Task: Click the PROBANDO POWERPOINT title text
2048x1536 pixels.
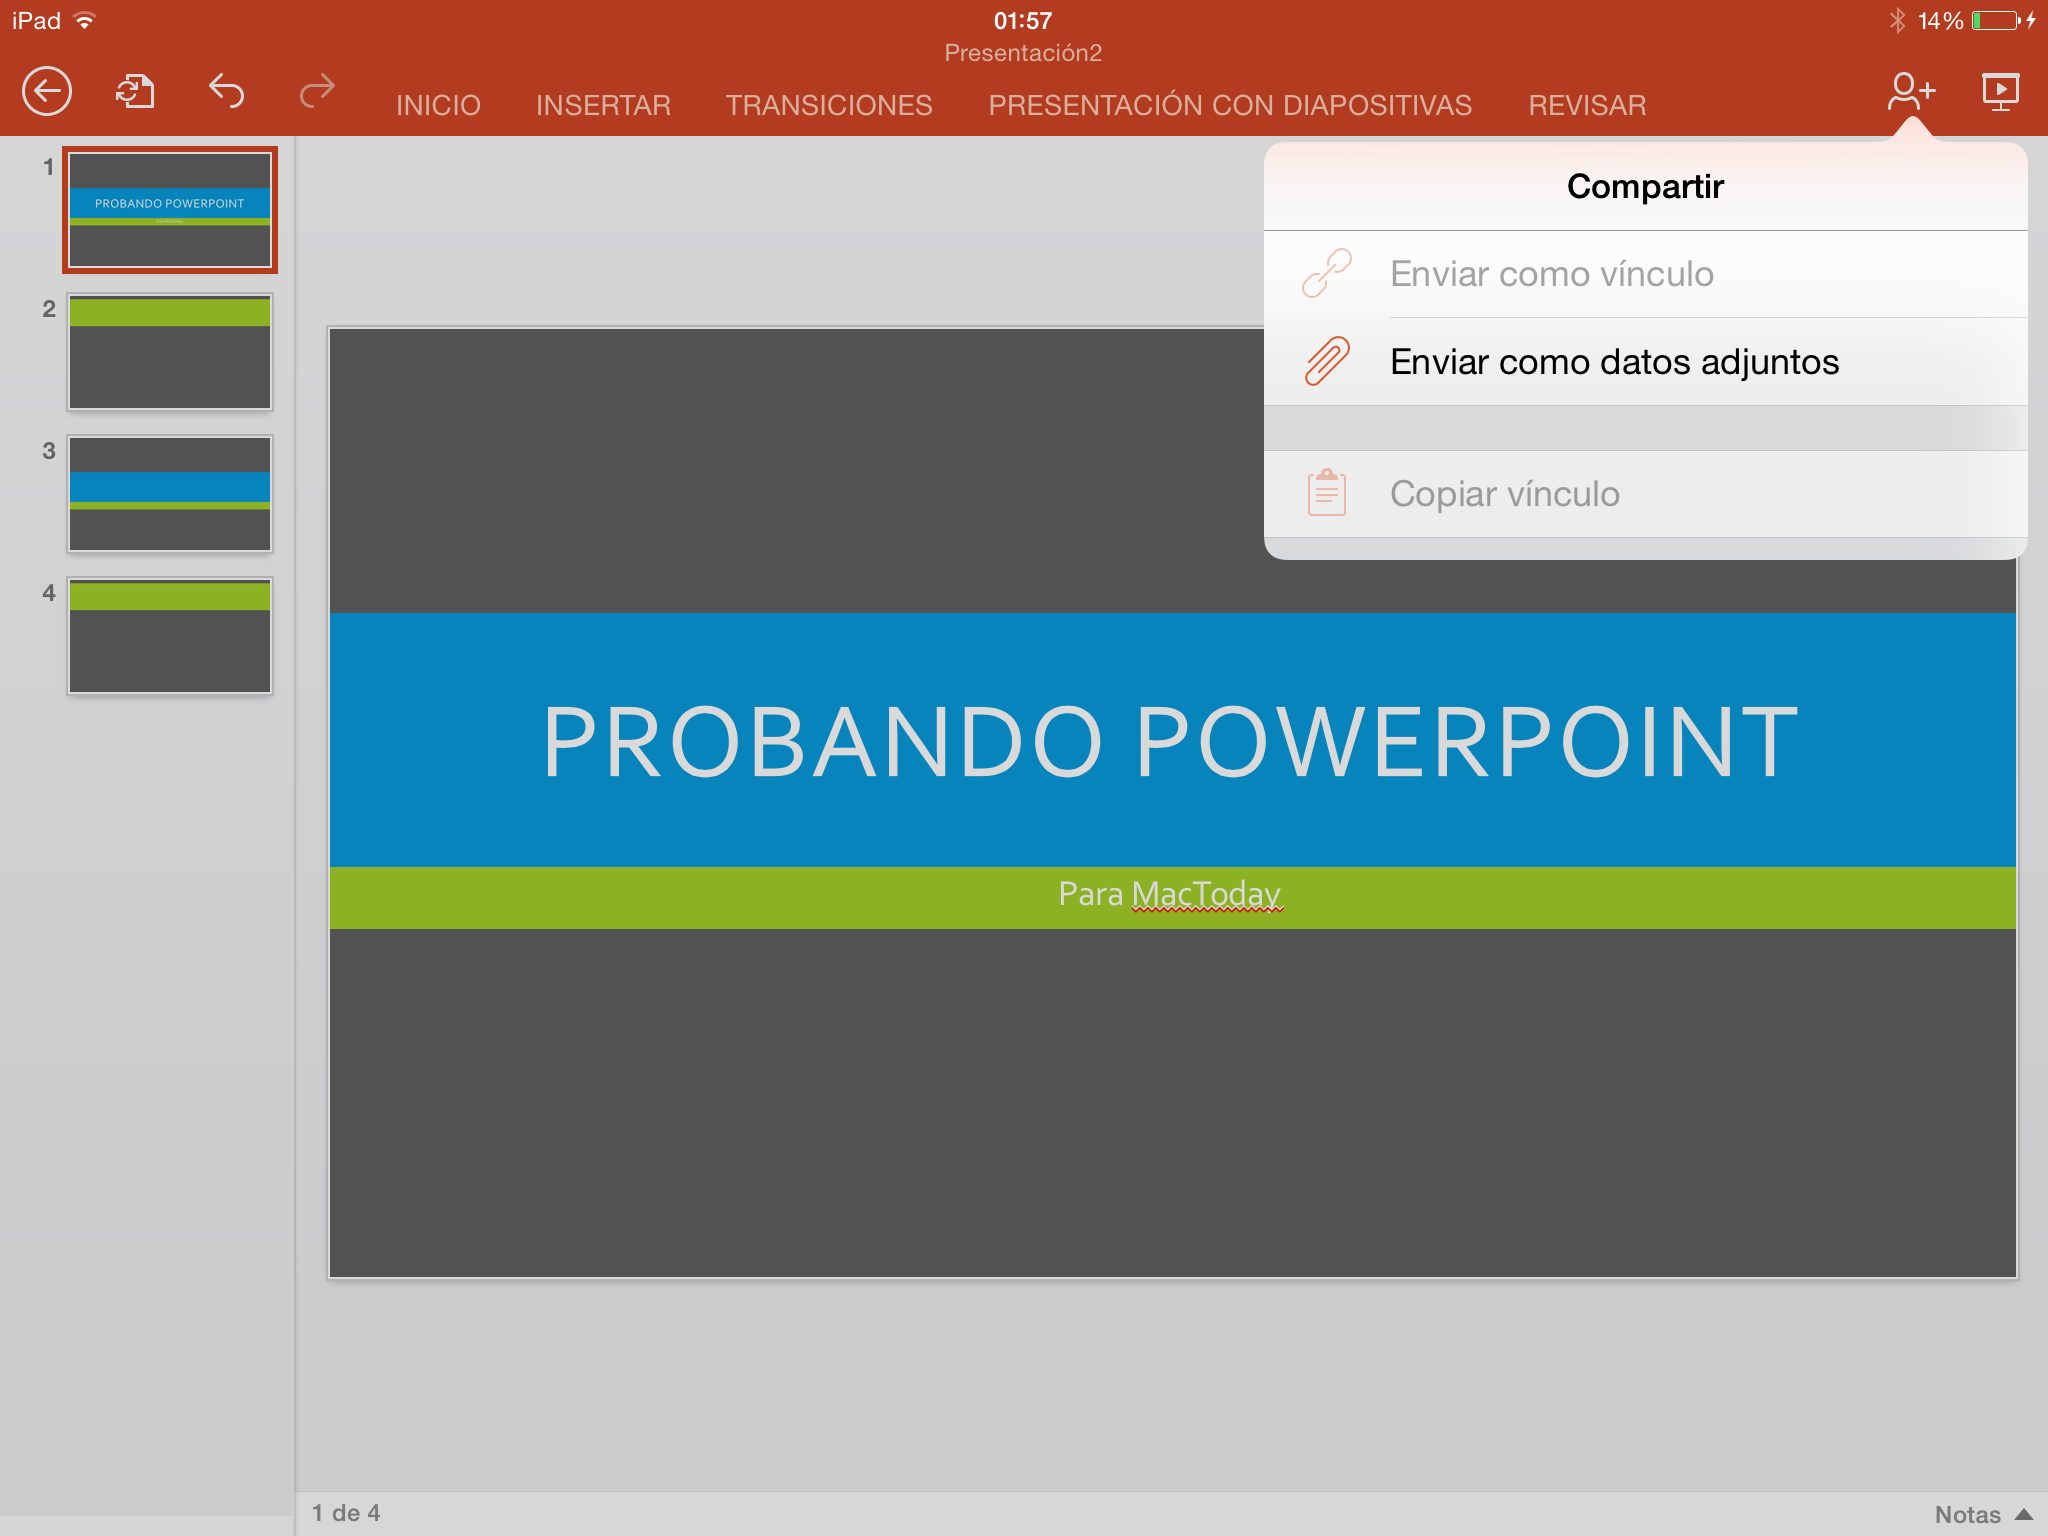Action: pyautogui.click(x=1170, y=742)
